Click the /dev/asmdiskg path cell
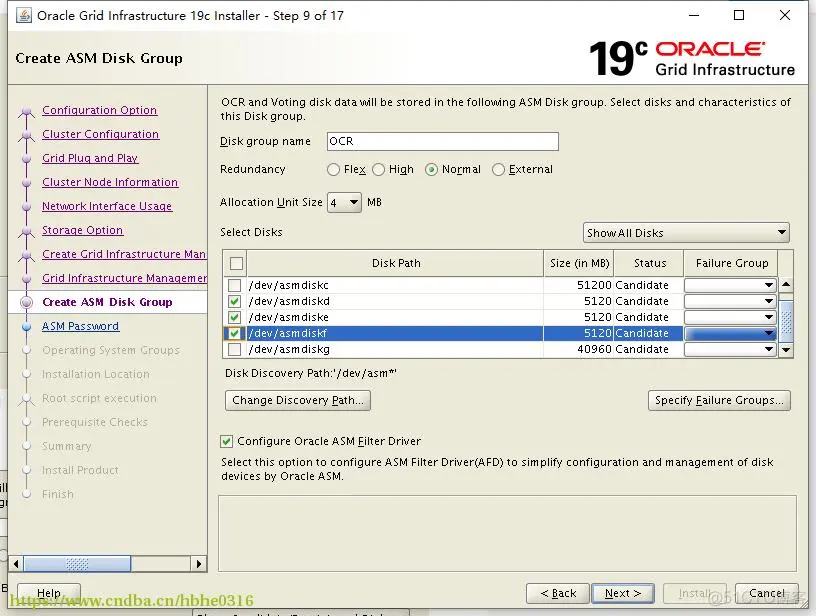Viewport: 816px width, 616px height. click(396, 349)
